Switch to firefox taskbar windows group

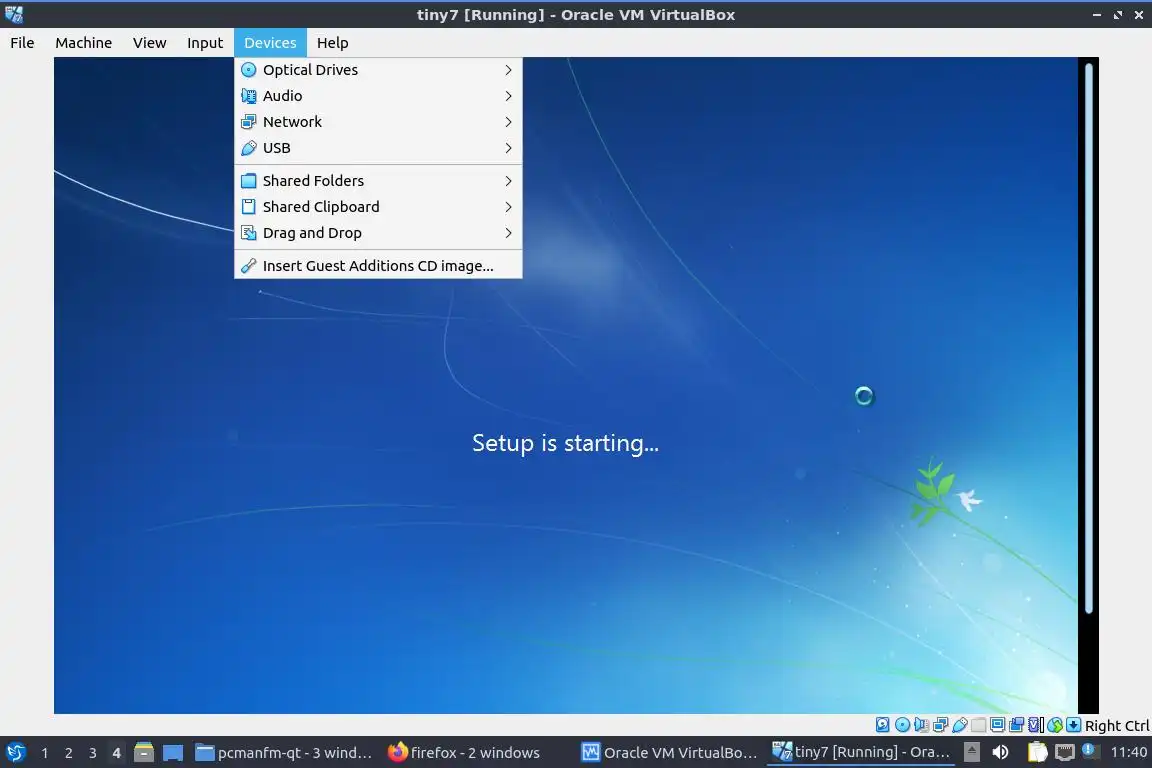coord(464,753)
